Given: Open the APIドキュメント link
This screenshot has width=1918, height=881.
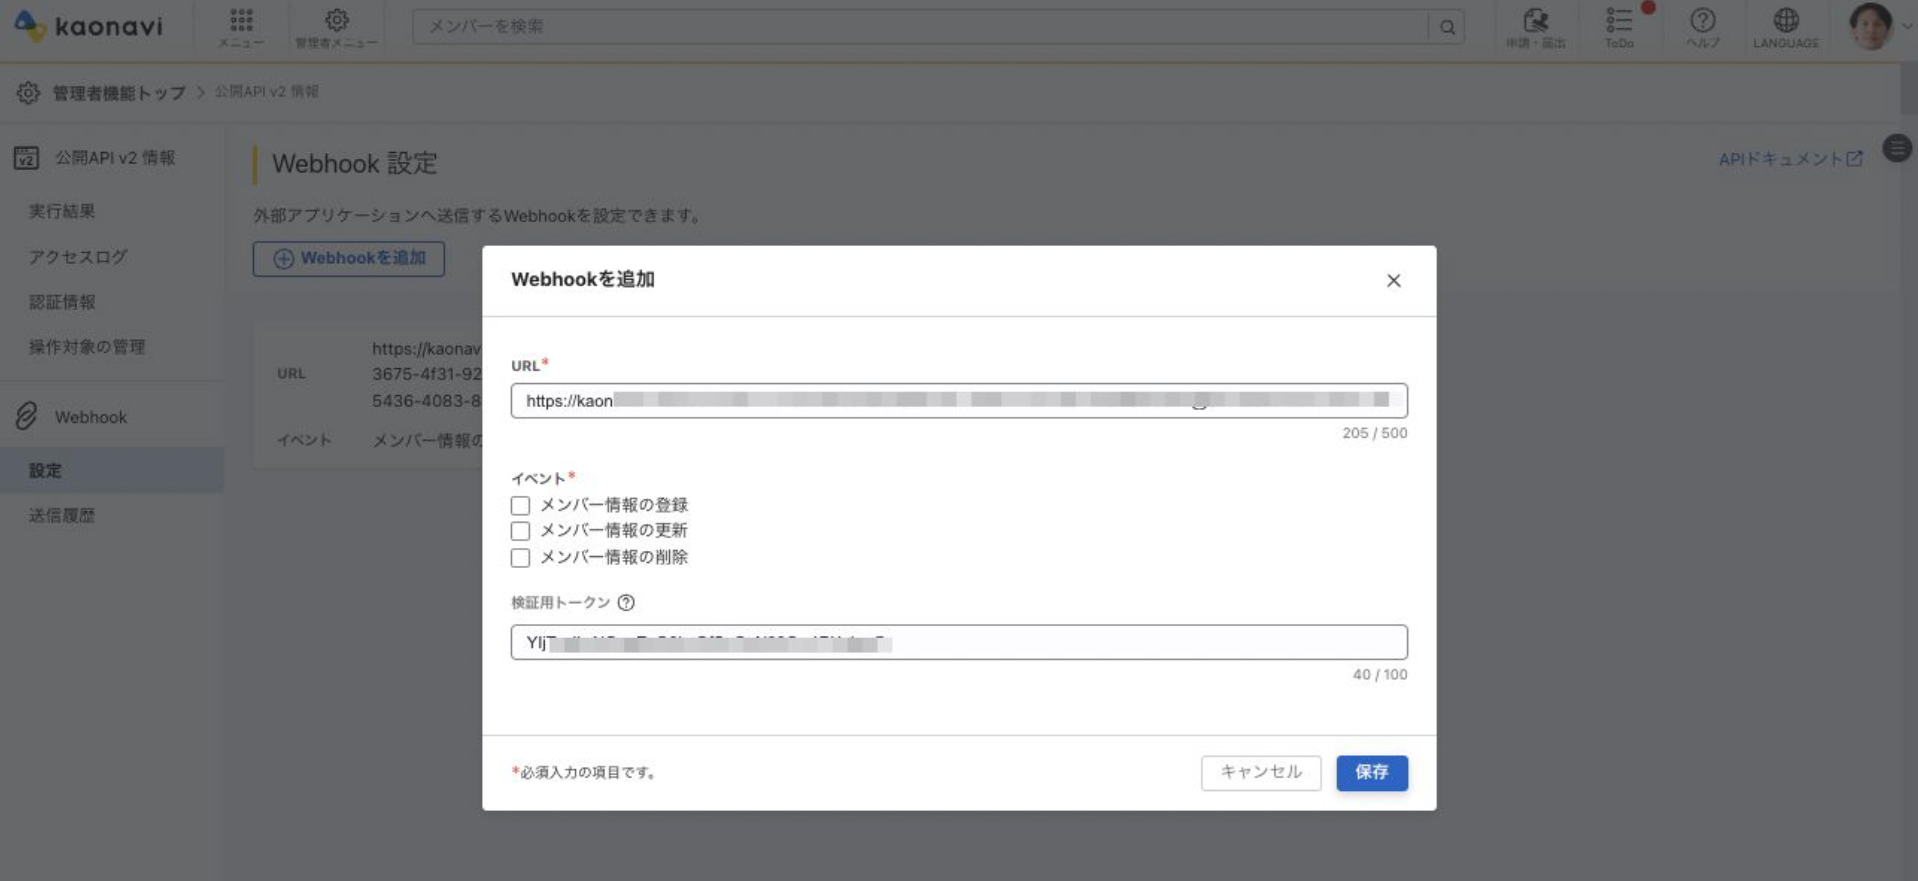Looking at the screenshot, I should [x=1790, y=159].
